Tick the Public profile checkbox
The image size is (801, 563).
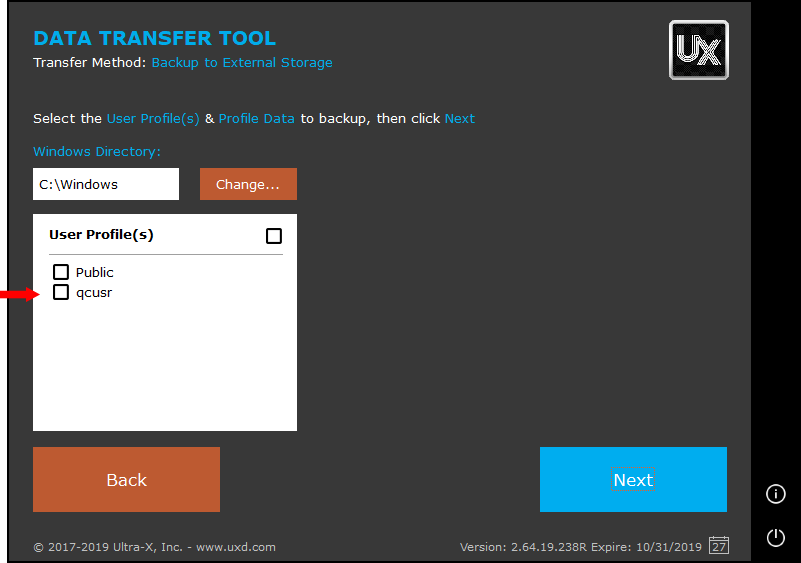61,272
